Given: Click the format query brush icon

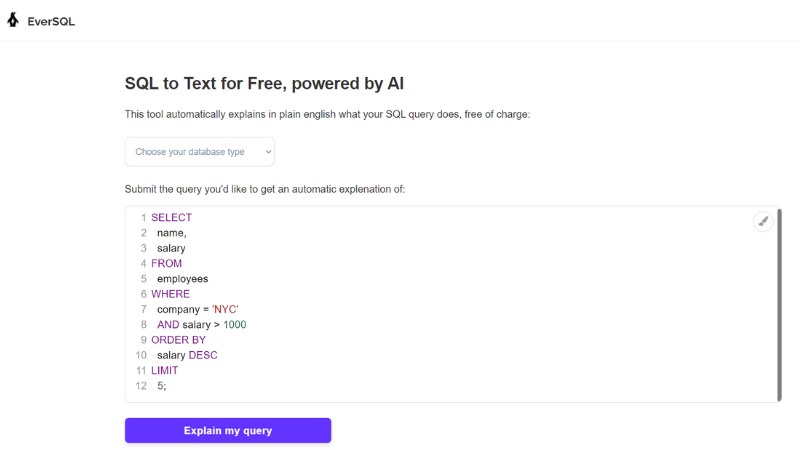Looking at the screenshot, I should pos(763,221).
